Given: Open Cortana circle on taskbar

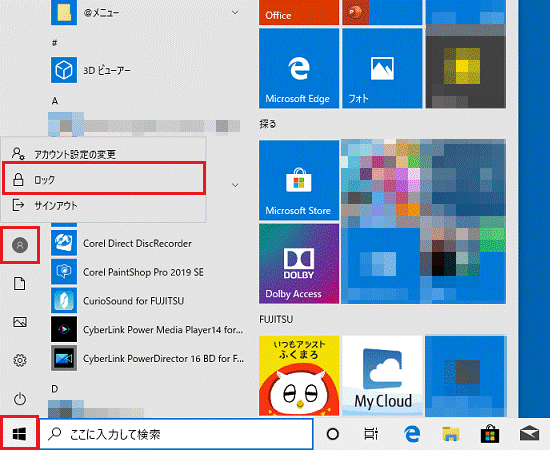Looking at the screenshot, I should [x=333, y=434].
